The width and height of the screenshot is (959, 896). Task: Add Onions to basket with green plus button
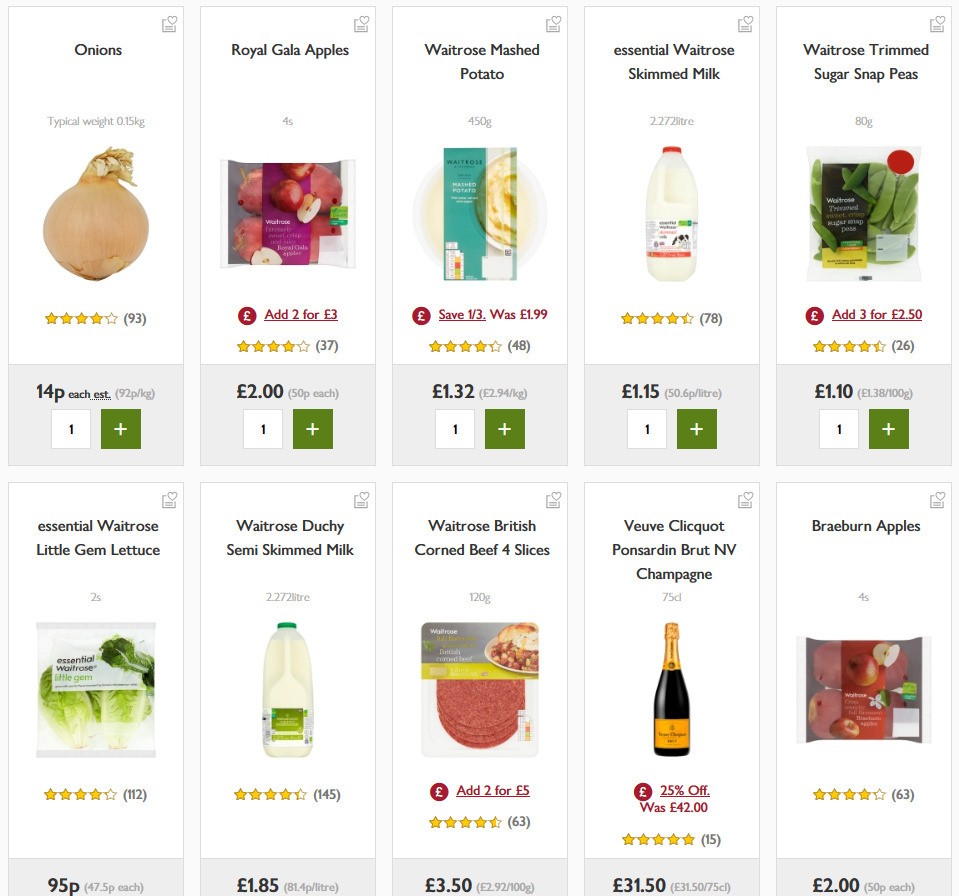coord(121,428)
